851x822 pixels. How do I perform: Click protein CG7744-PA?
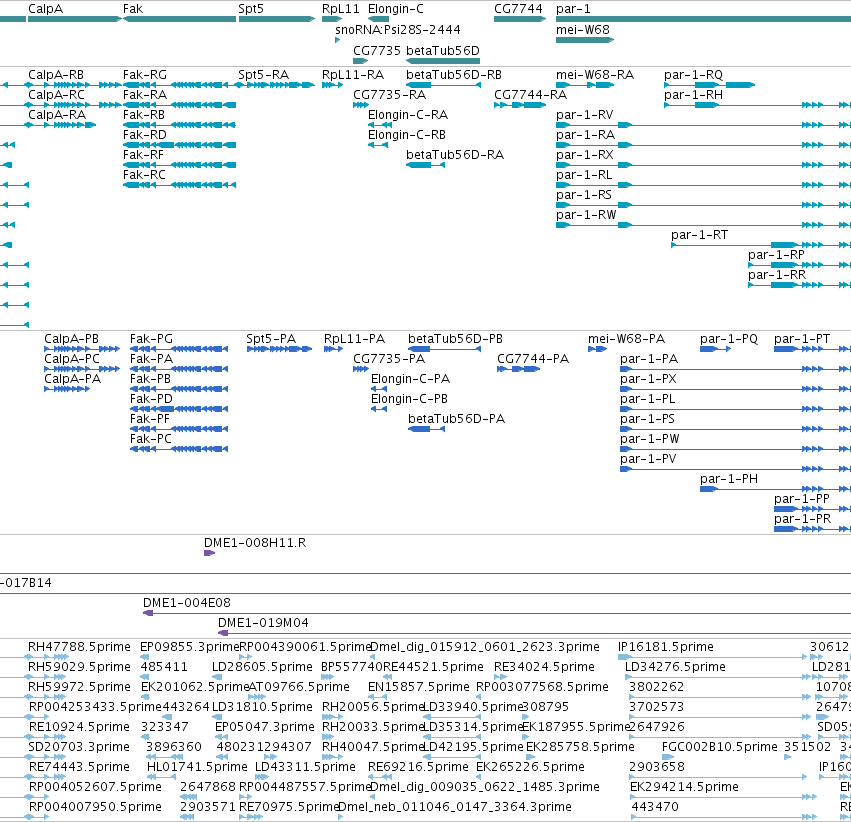tap(518, 369)
